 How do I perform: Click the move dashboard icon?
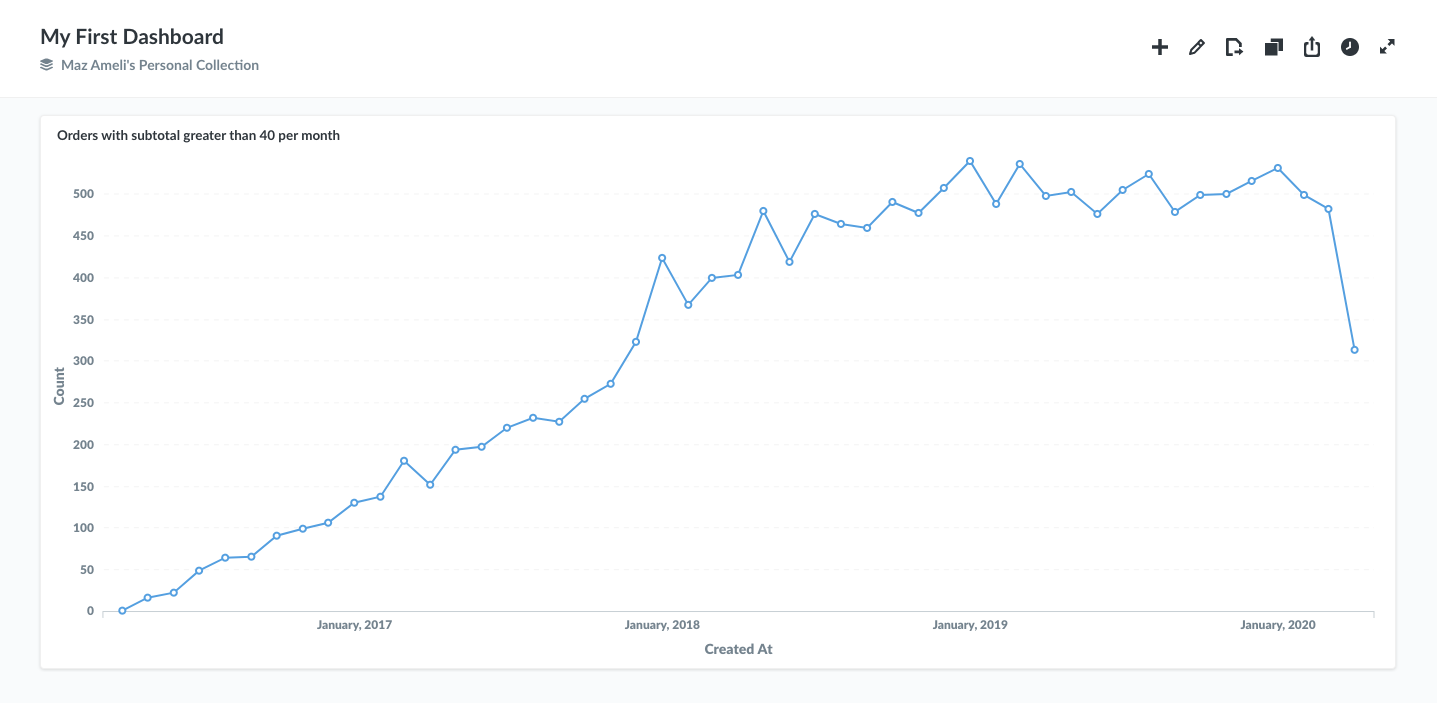click(x=1234, y=47)
